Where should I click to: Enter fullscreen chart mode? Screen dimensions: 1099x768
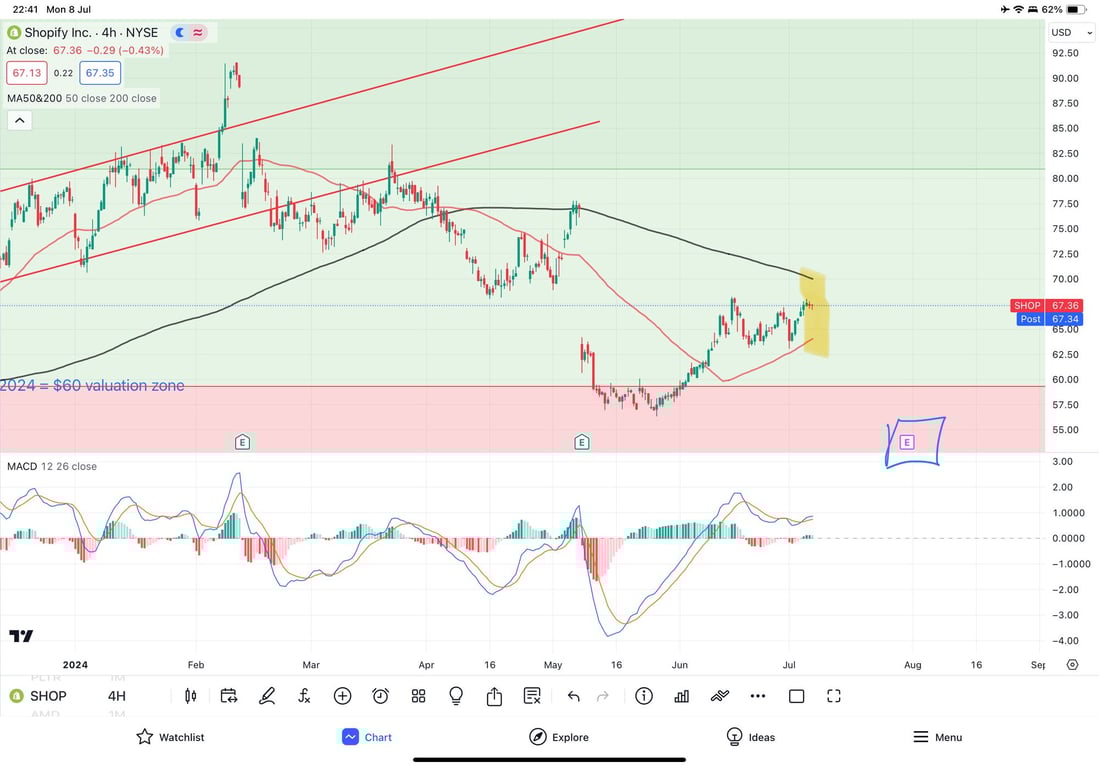833,696
